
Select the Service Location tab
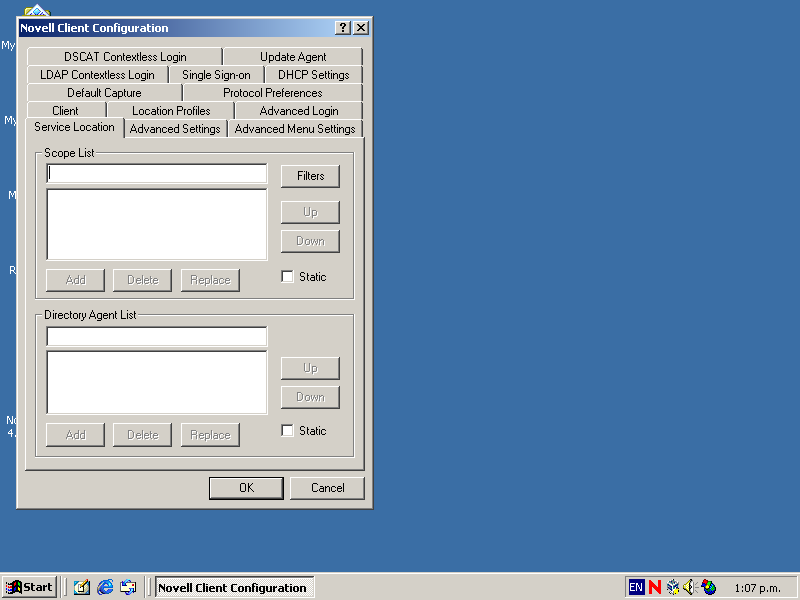pos(74,127)
